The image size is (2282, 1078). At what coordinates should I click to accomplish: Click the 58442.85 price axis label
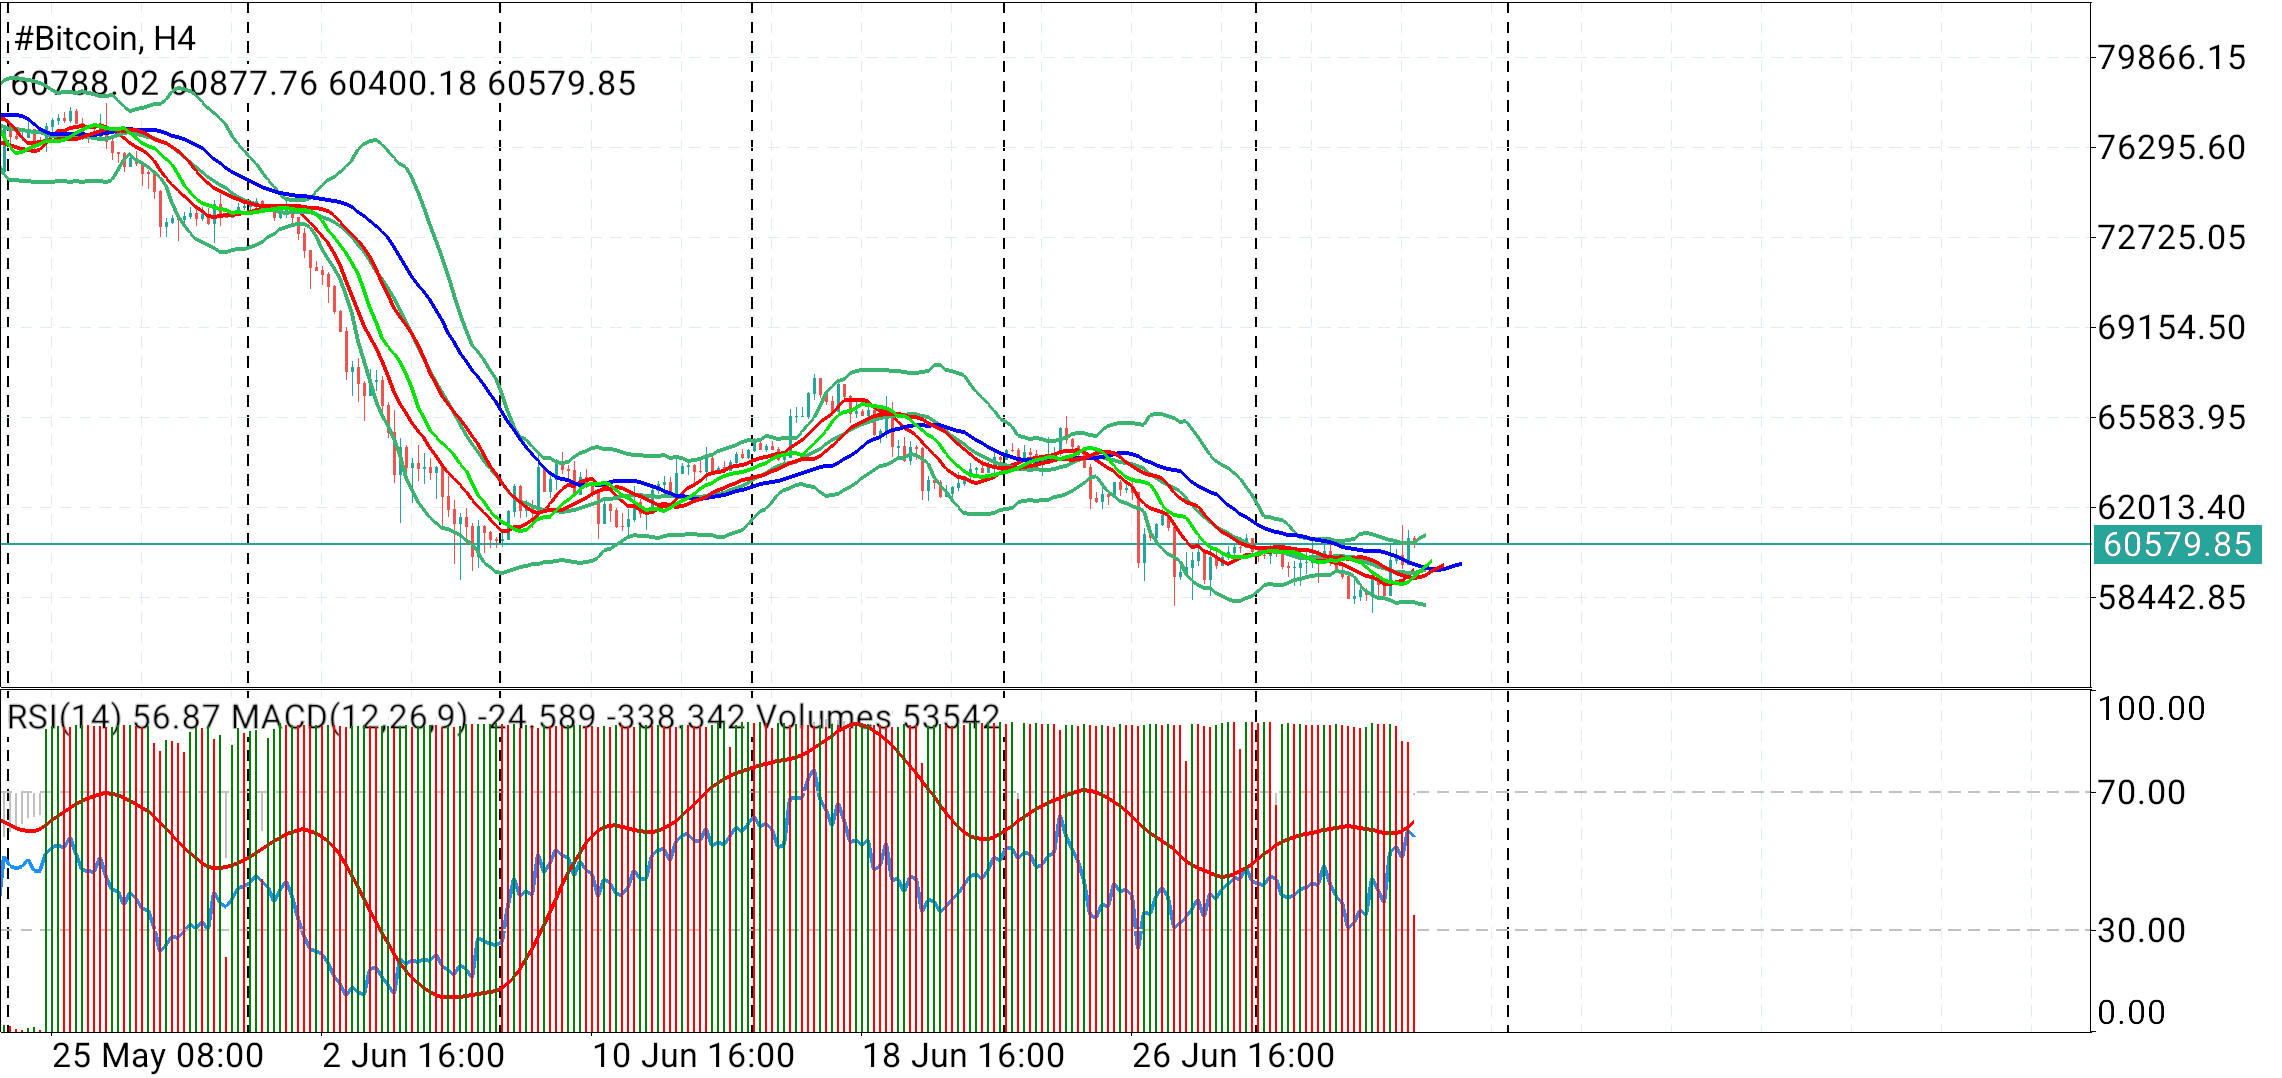click(2172, 597)
